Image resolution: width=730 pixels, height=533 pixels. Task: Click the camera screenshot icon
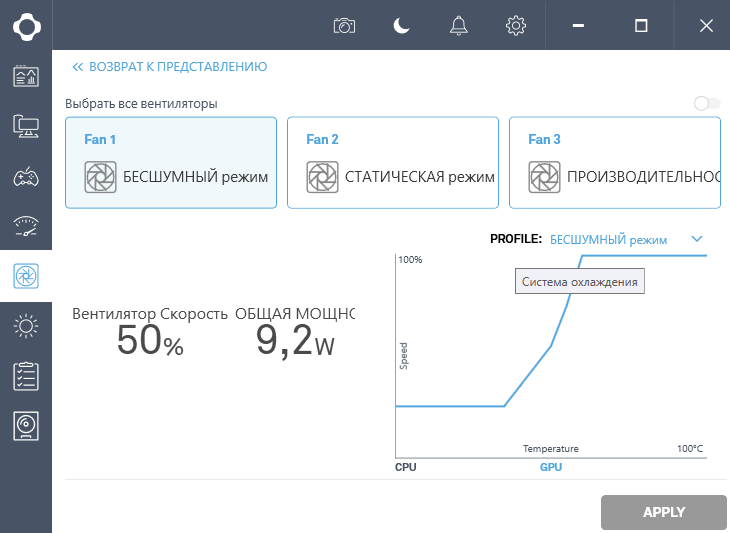click(344, 26)
